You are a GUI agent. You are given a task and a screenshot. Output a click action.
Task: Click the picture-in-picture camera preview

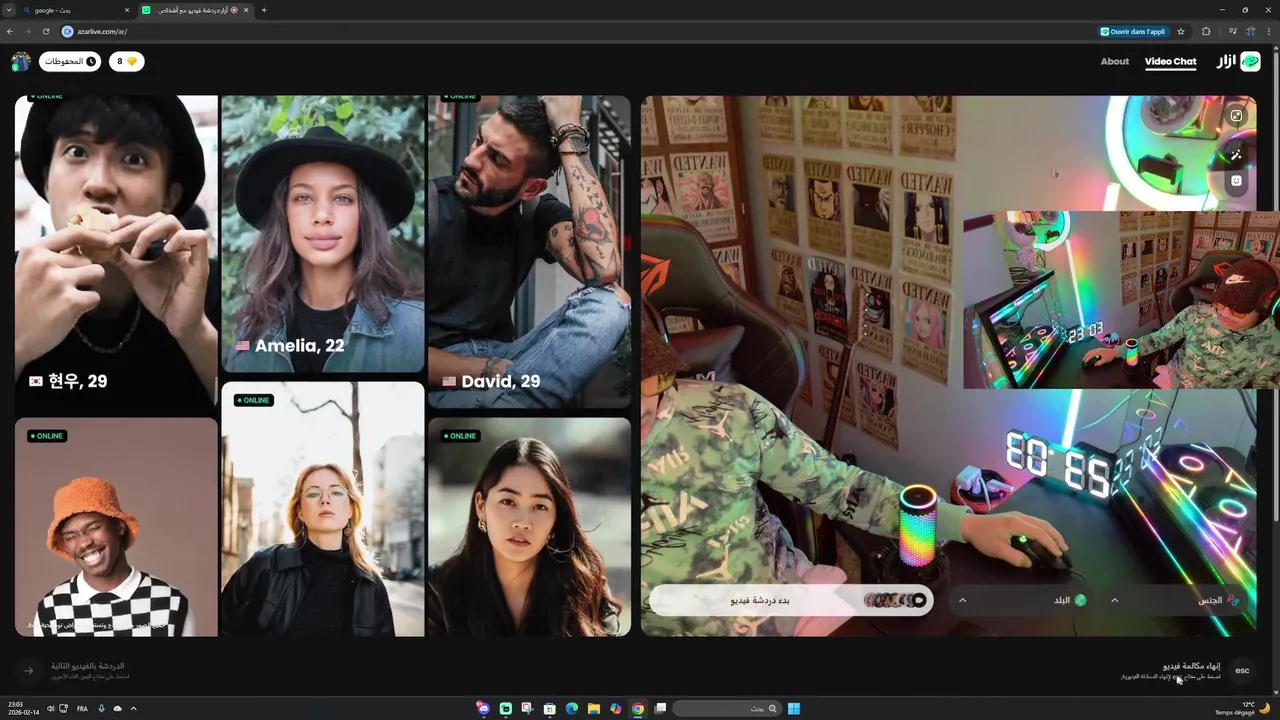point(1120,299)
